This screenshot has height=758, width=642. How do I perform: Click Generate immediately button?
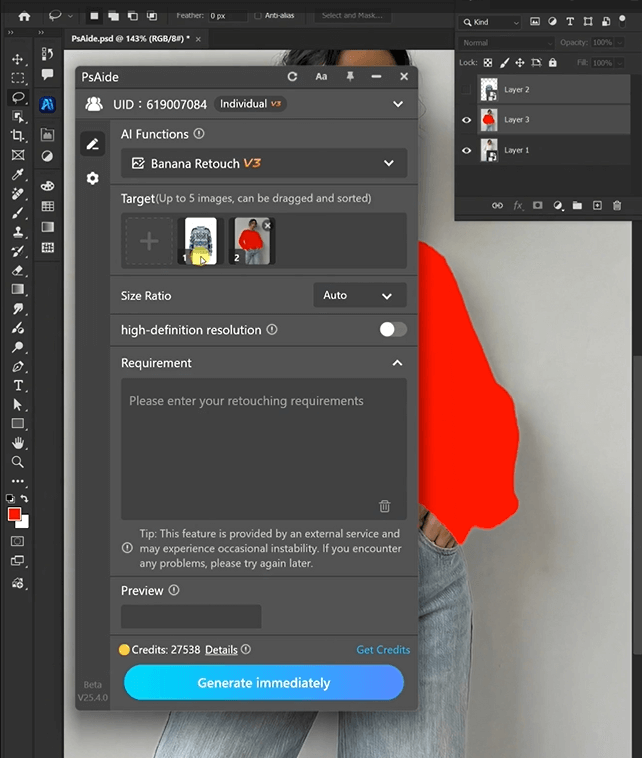coord(263,683)
